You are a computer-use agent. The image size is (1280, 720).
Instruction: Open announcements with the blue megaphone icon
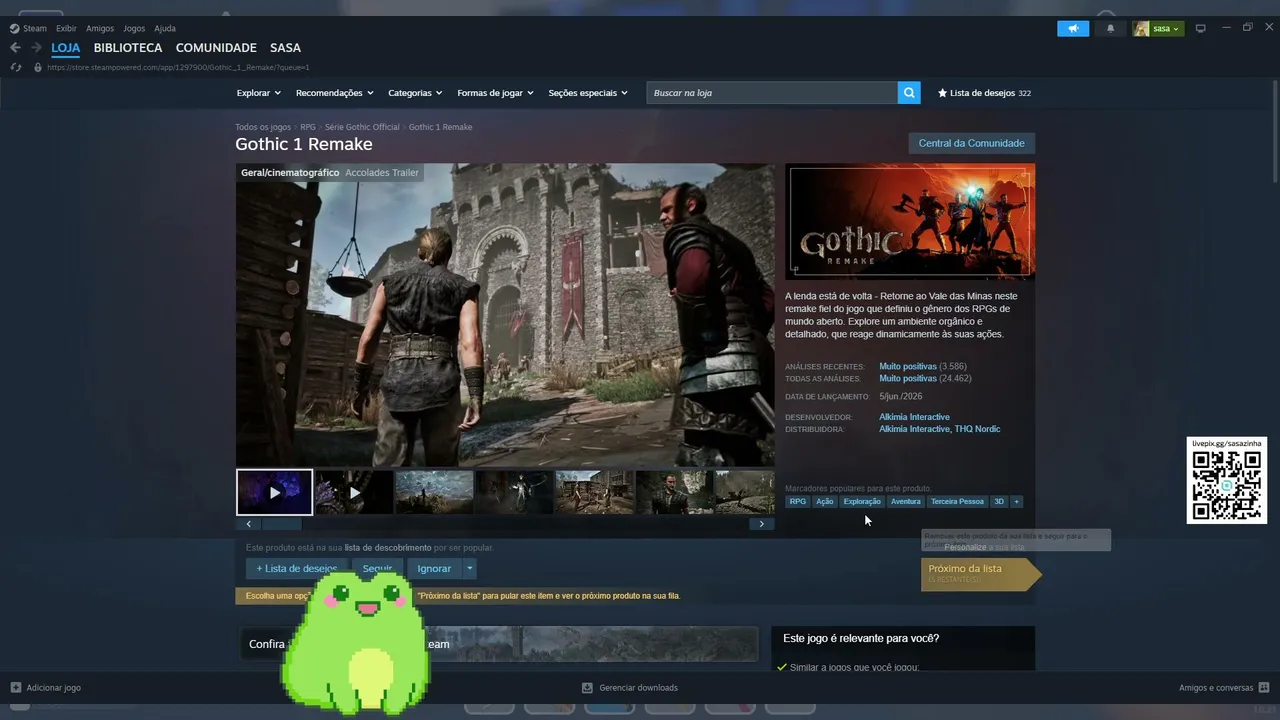pos(1073,29)
